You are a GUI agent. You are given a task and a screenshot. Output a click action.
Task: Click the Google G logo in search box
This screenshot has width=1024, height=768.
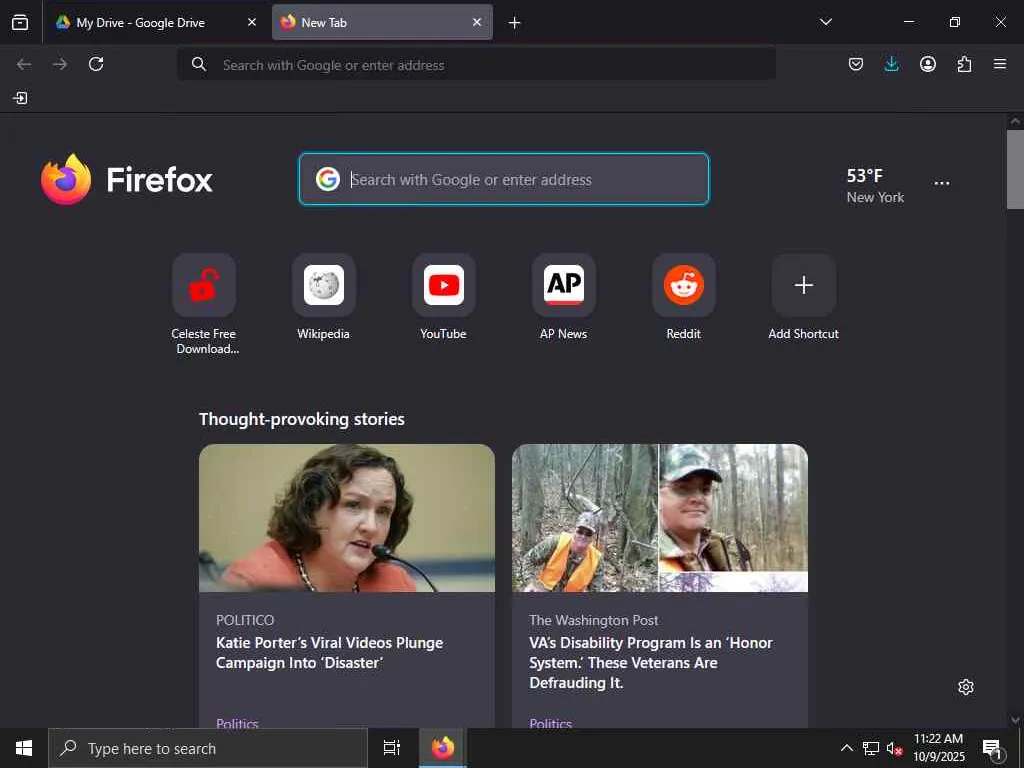328,179
